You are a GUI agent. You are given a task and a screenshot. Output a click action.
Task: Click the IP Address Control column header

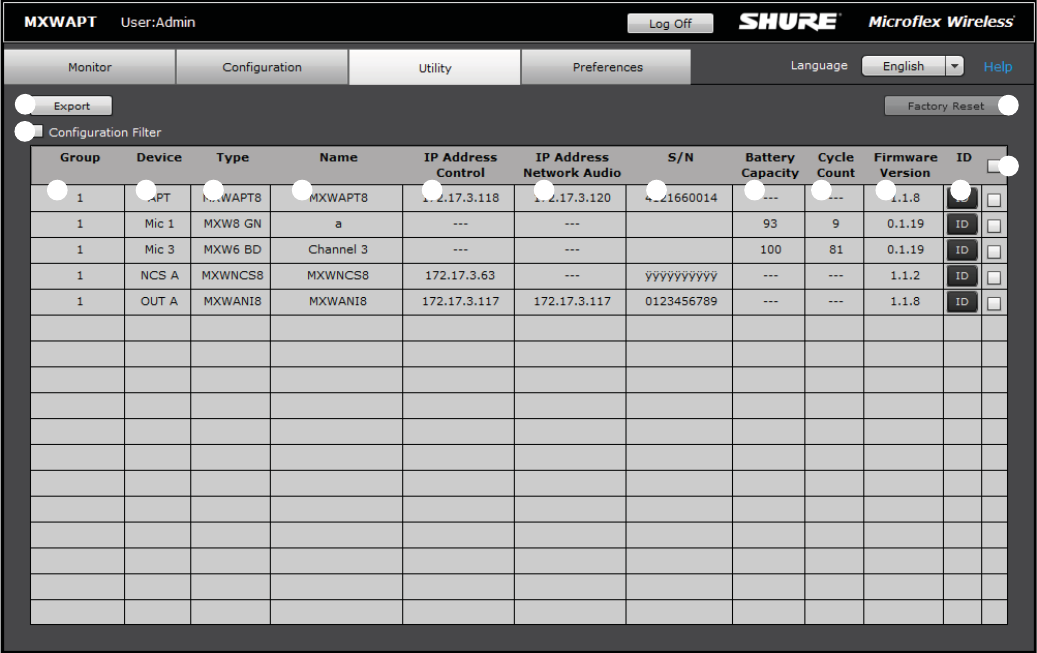(x=460, y=165)
